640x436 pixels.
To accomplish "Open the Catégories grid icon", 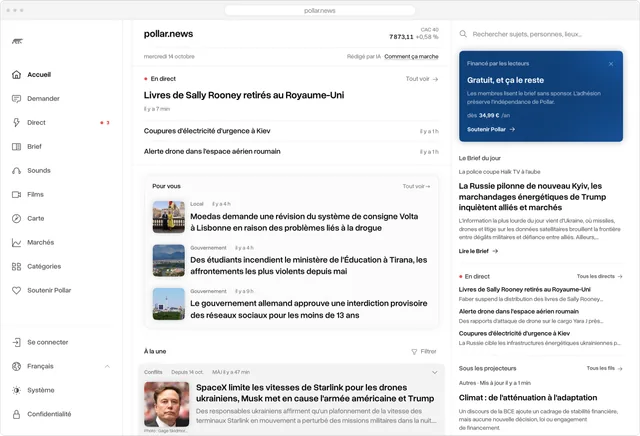I will pos(16,267).
